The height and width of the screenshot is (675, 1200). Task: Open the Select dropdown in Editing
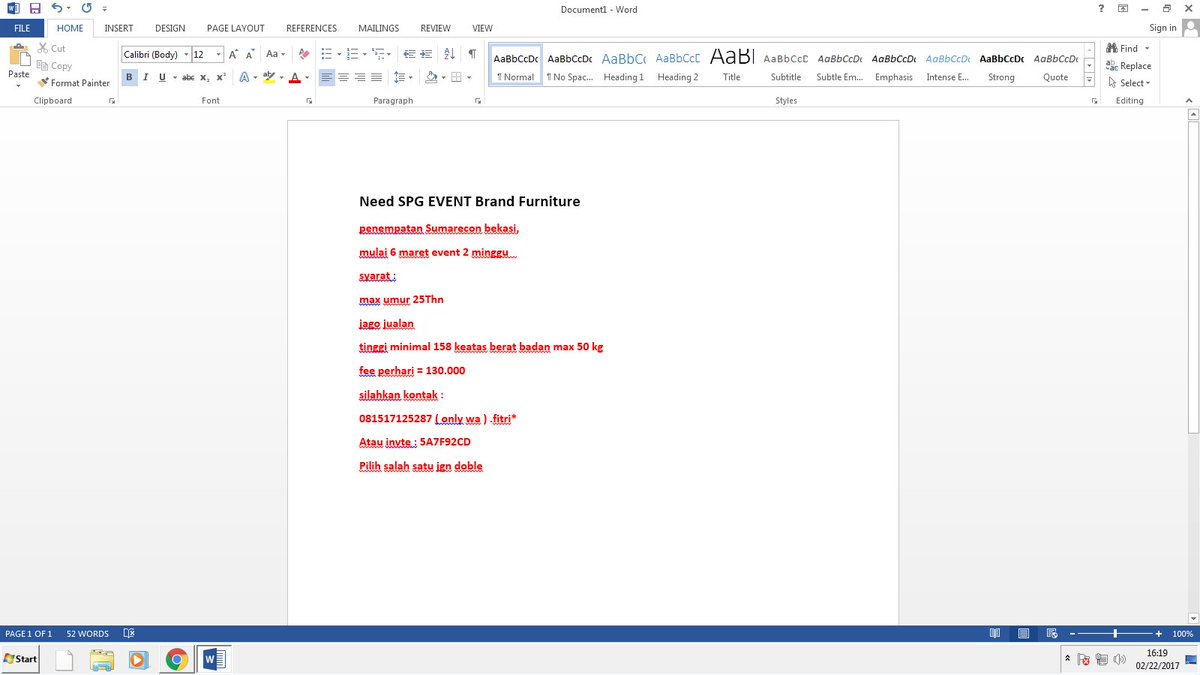1130,83
